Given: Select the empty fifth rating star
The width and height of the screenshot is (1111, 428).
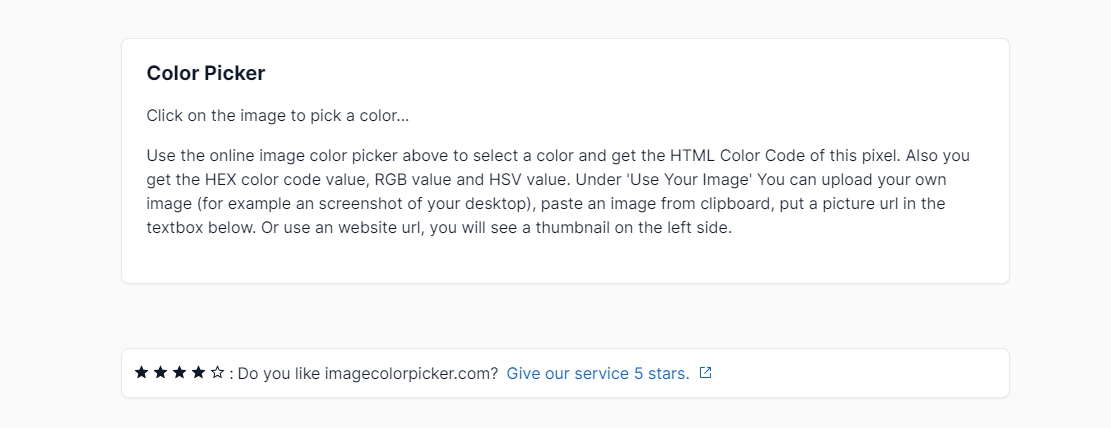Looking at the screenshot, I should click(218, 373).
